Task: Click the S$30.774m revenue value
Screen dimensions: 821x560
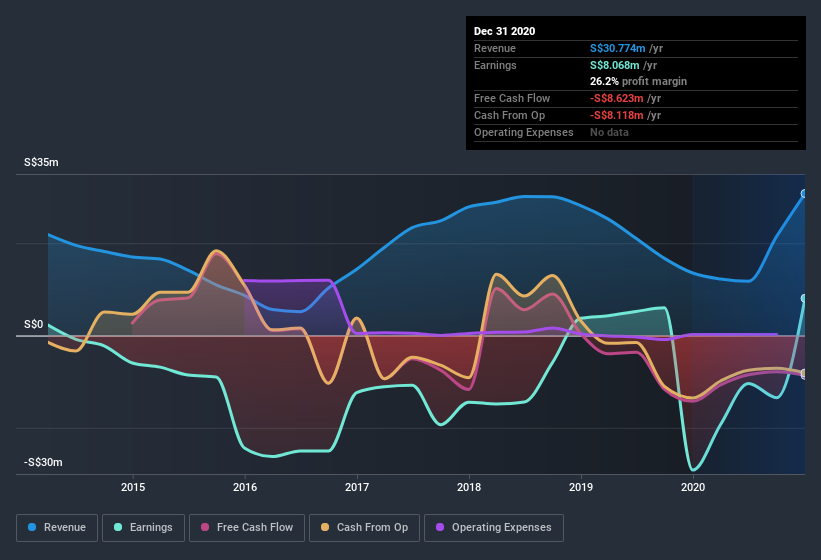Action: pyautogui.click(x=617, y=48)
